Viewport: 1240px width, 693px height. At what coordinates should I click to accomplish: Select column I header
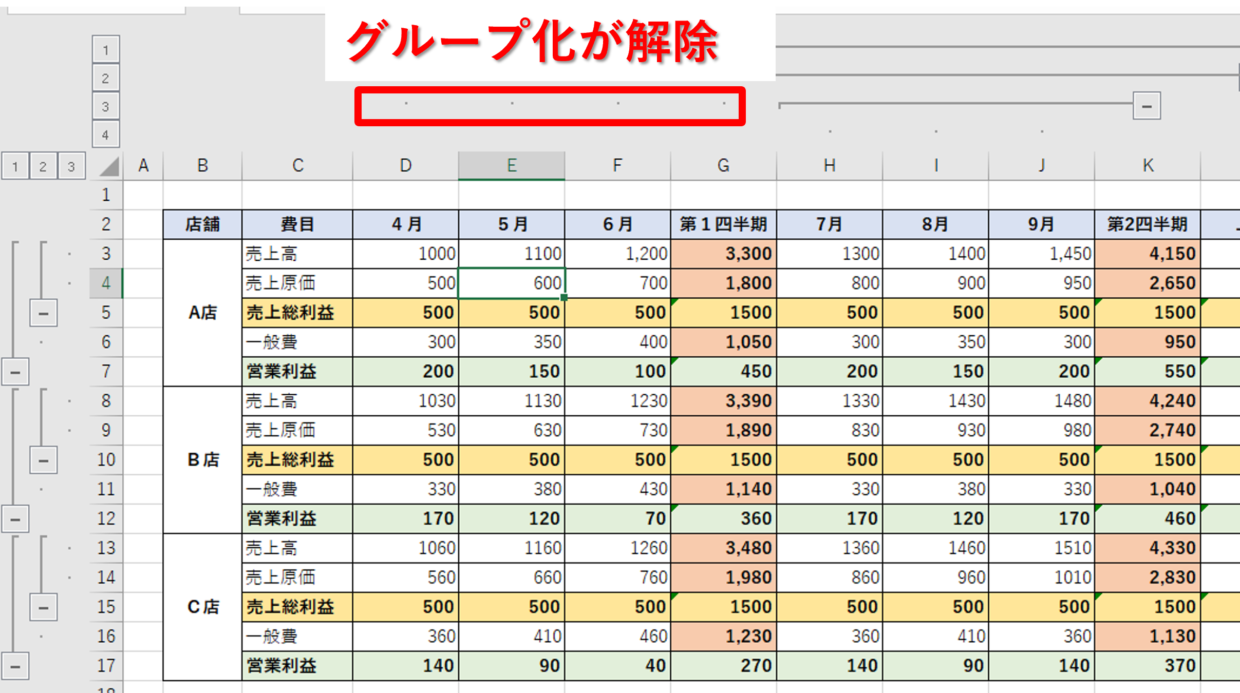pyautogui.click(x=935, y=166)
